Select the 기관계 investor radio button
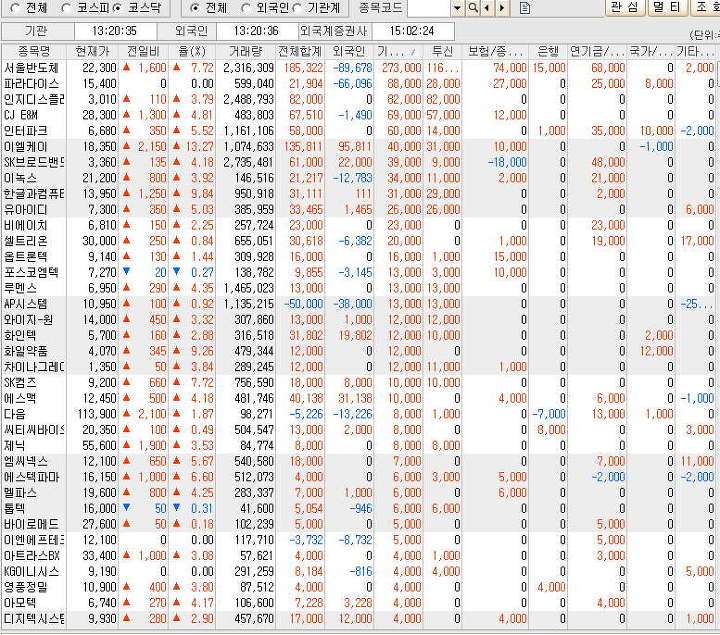The image size is (720, 635). 297,8
